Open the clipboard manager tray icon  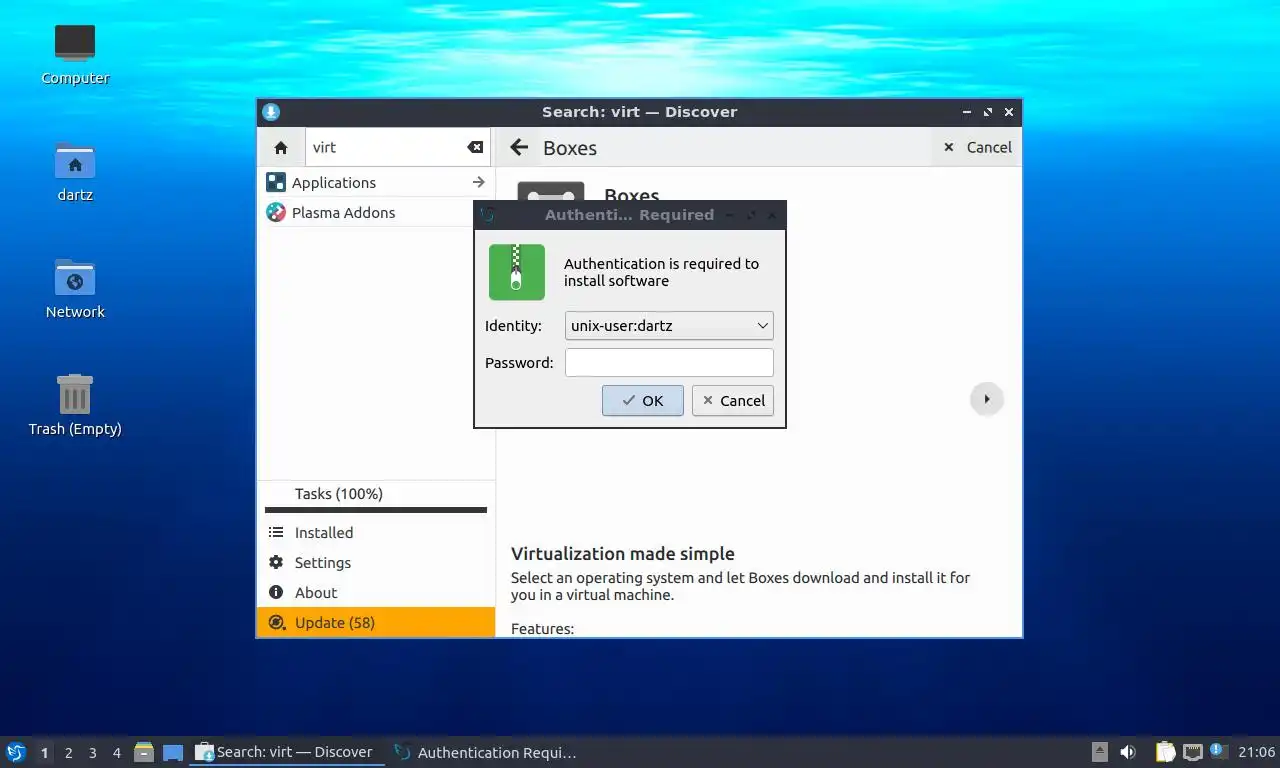coord(1165,752)
